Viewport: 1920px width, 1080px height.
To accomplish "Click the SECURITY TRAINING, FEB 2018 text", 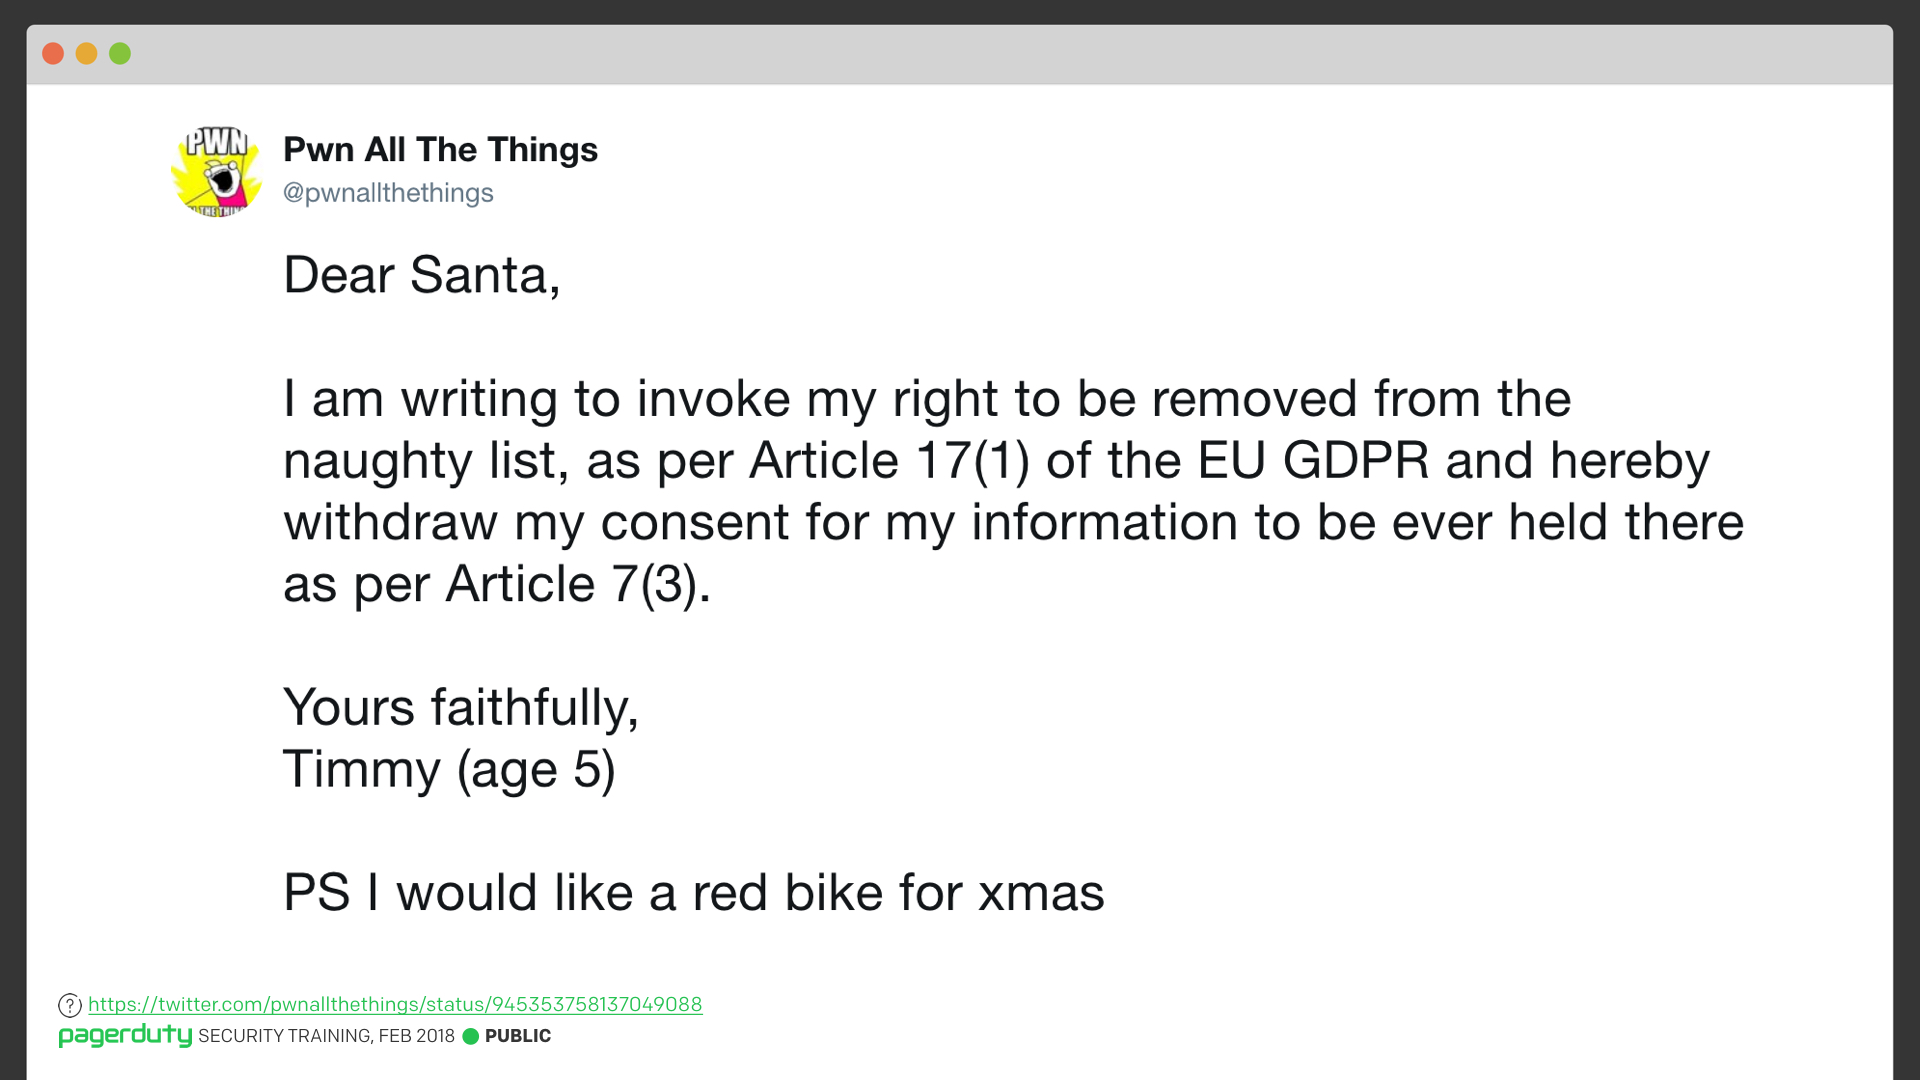I will tap(326, 1036).
